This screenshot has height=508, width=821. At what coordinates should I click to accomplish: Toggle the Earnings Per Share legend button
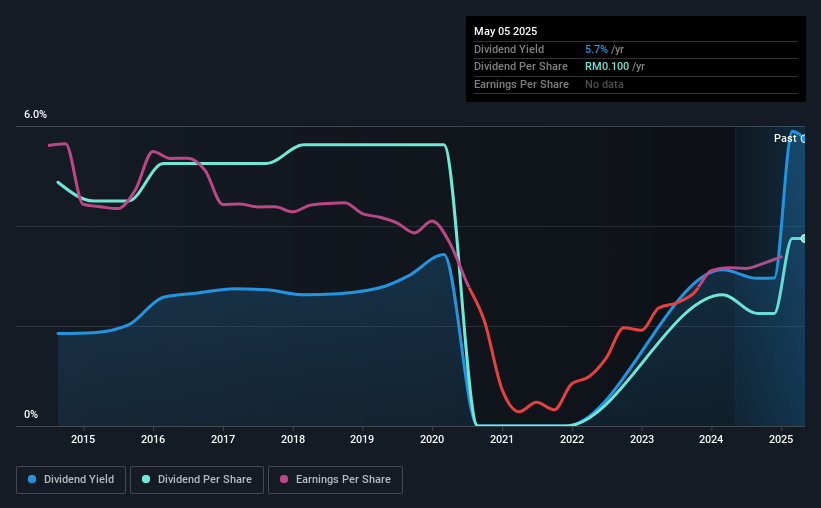click(335, 480)
